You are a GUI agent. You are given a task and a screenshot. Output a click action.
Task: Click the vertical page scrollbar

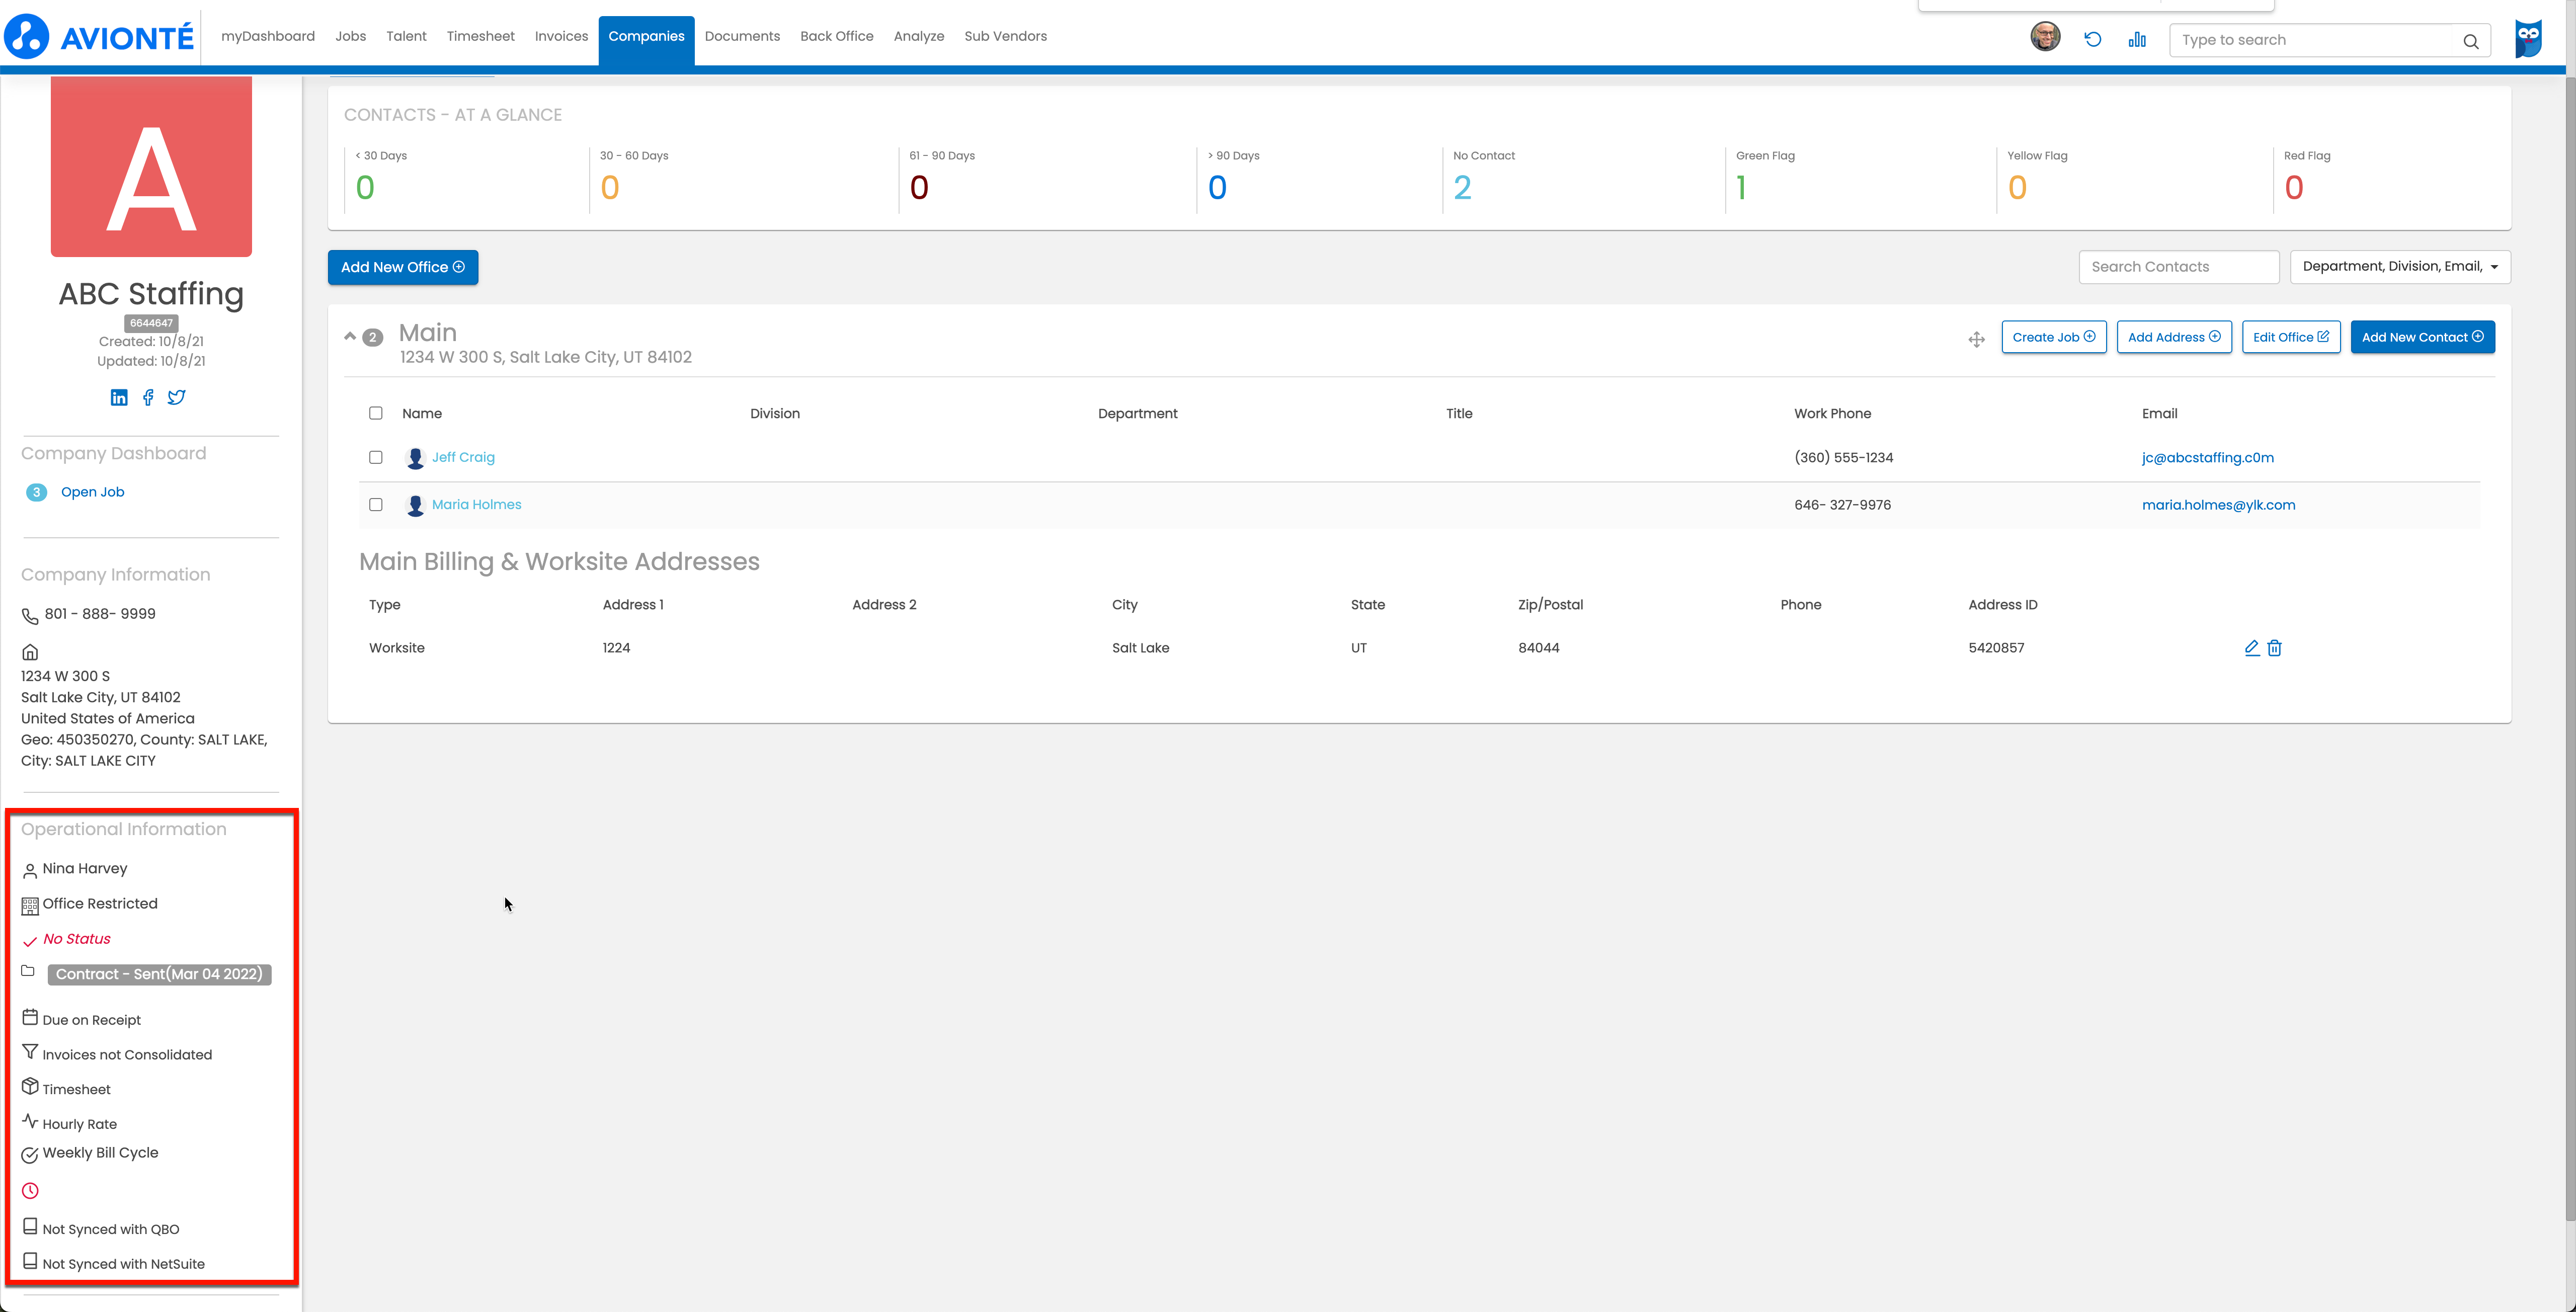(x=2569, y=650)
